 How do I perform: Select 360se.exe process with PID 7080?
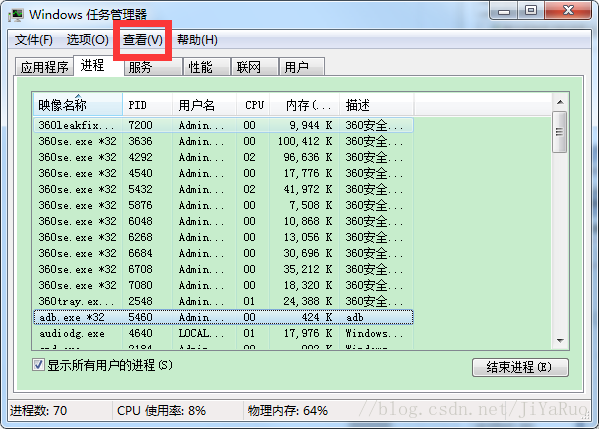pos(223,286)
